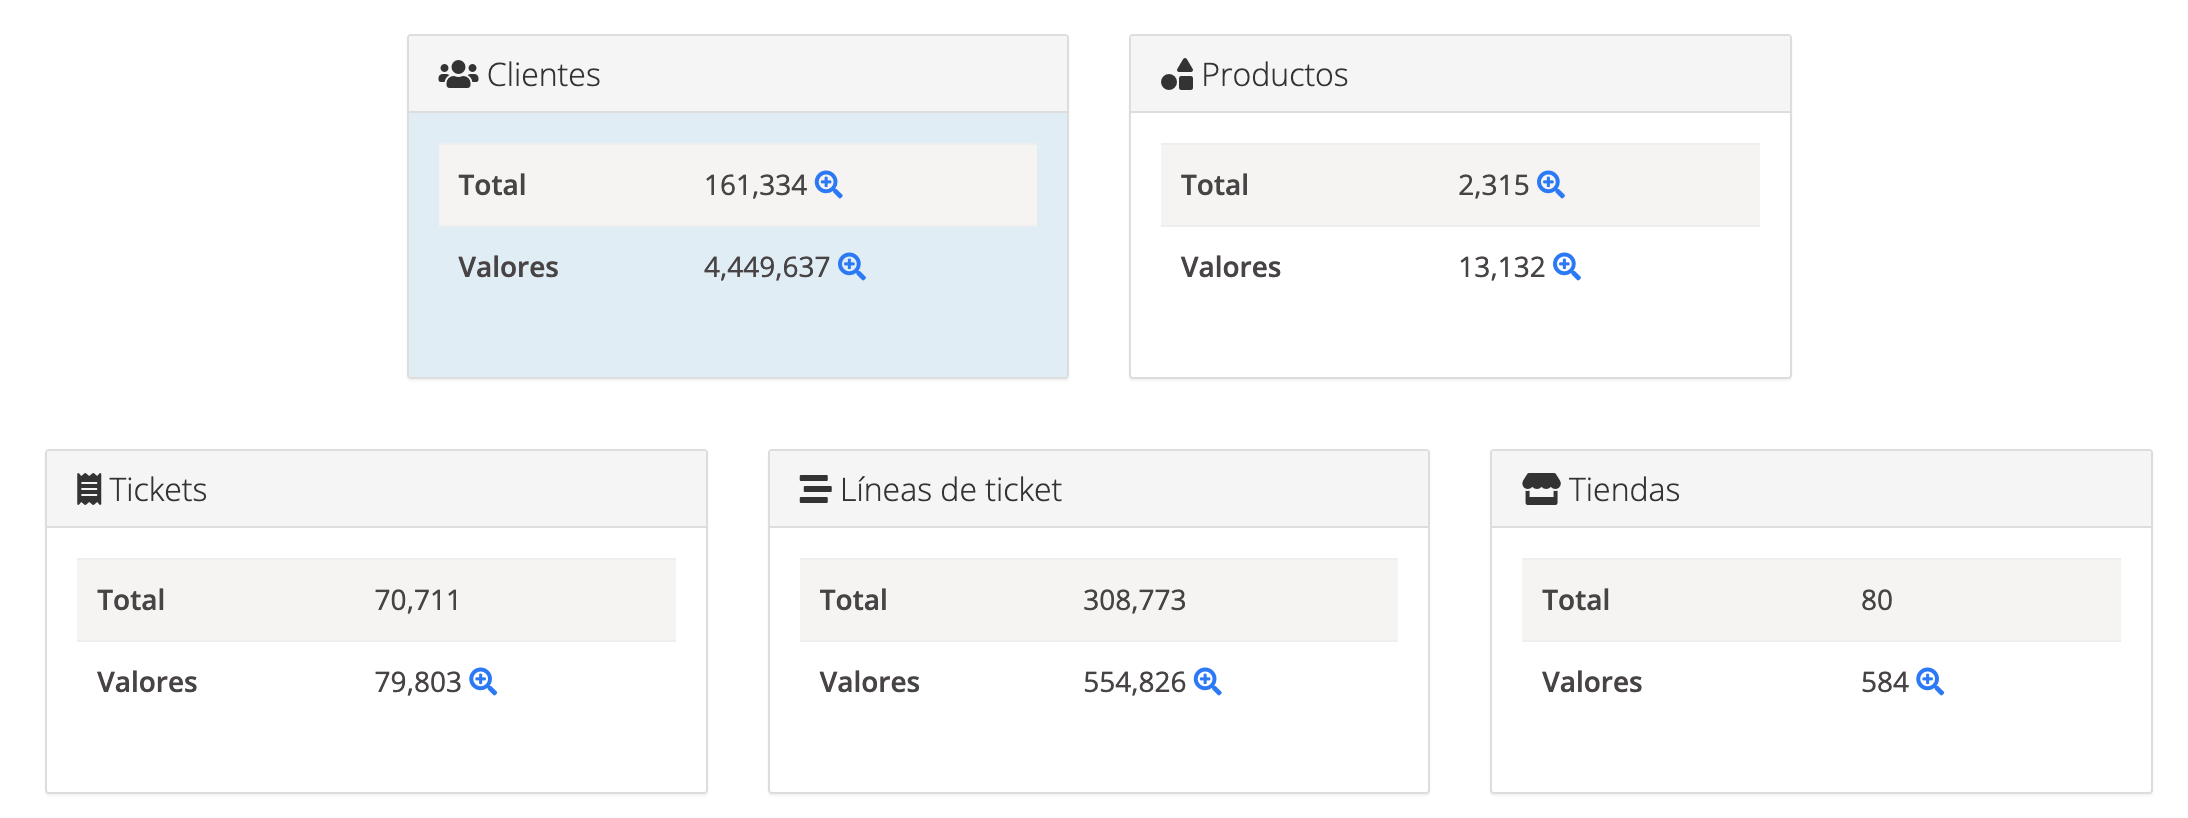Click the Tickets total value 70,711
Image resolution: width=2188 pixels, height=818 pixels.
click(x=417, y=600)
